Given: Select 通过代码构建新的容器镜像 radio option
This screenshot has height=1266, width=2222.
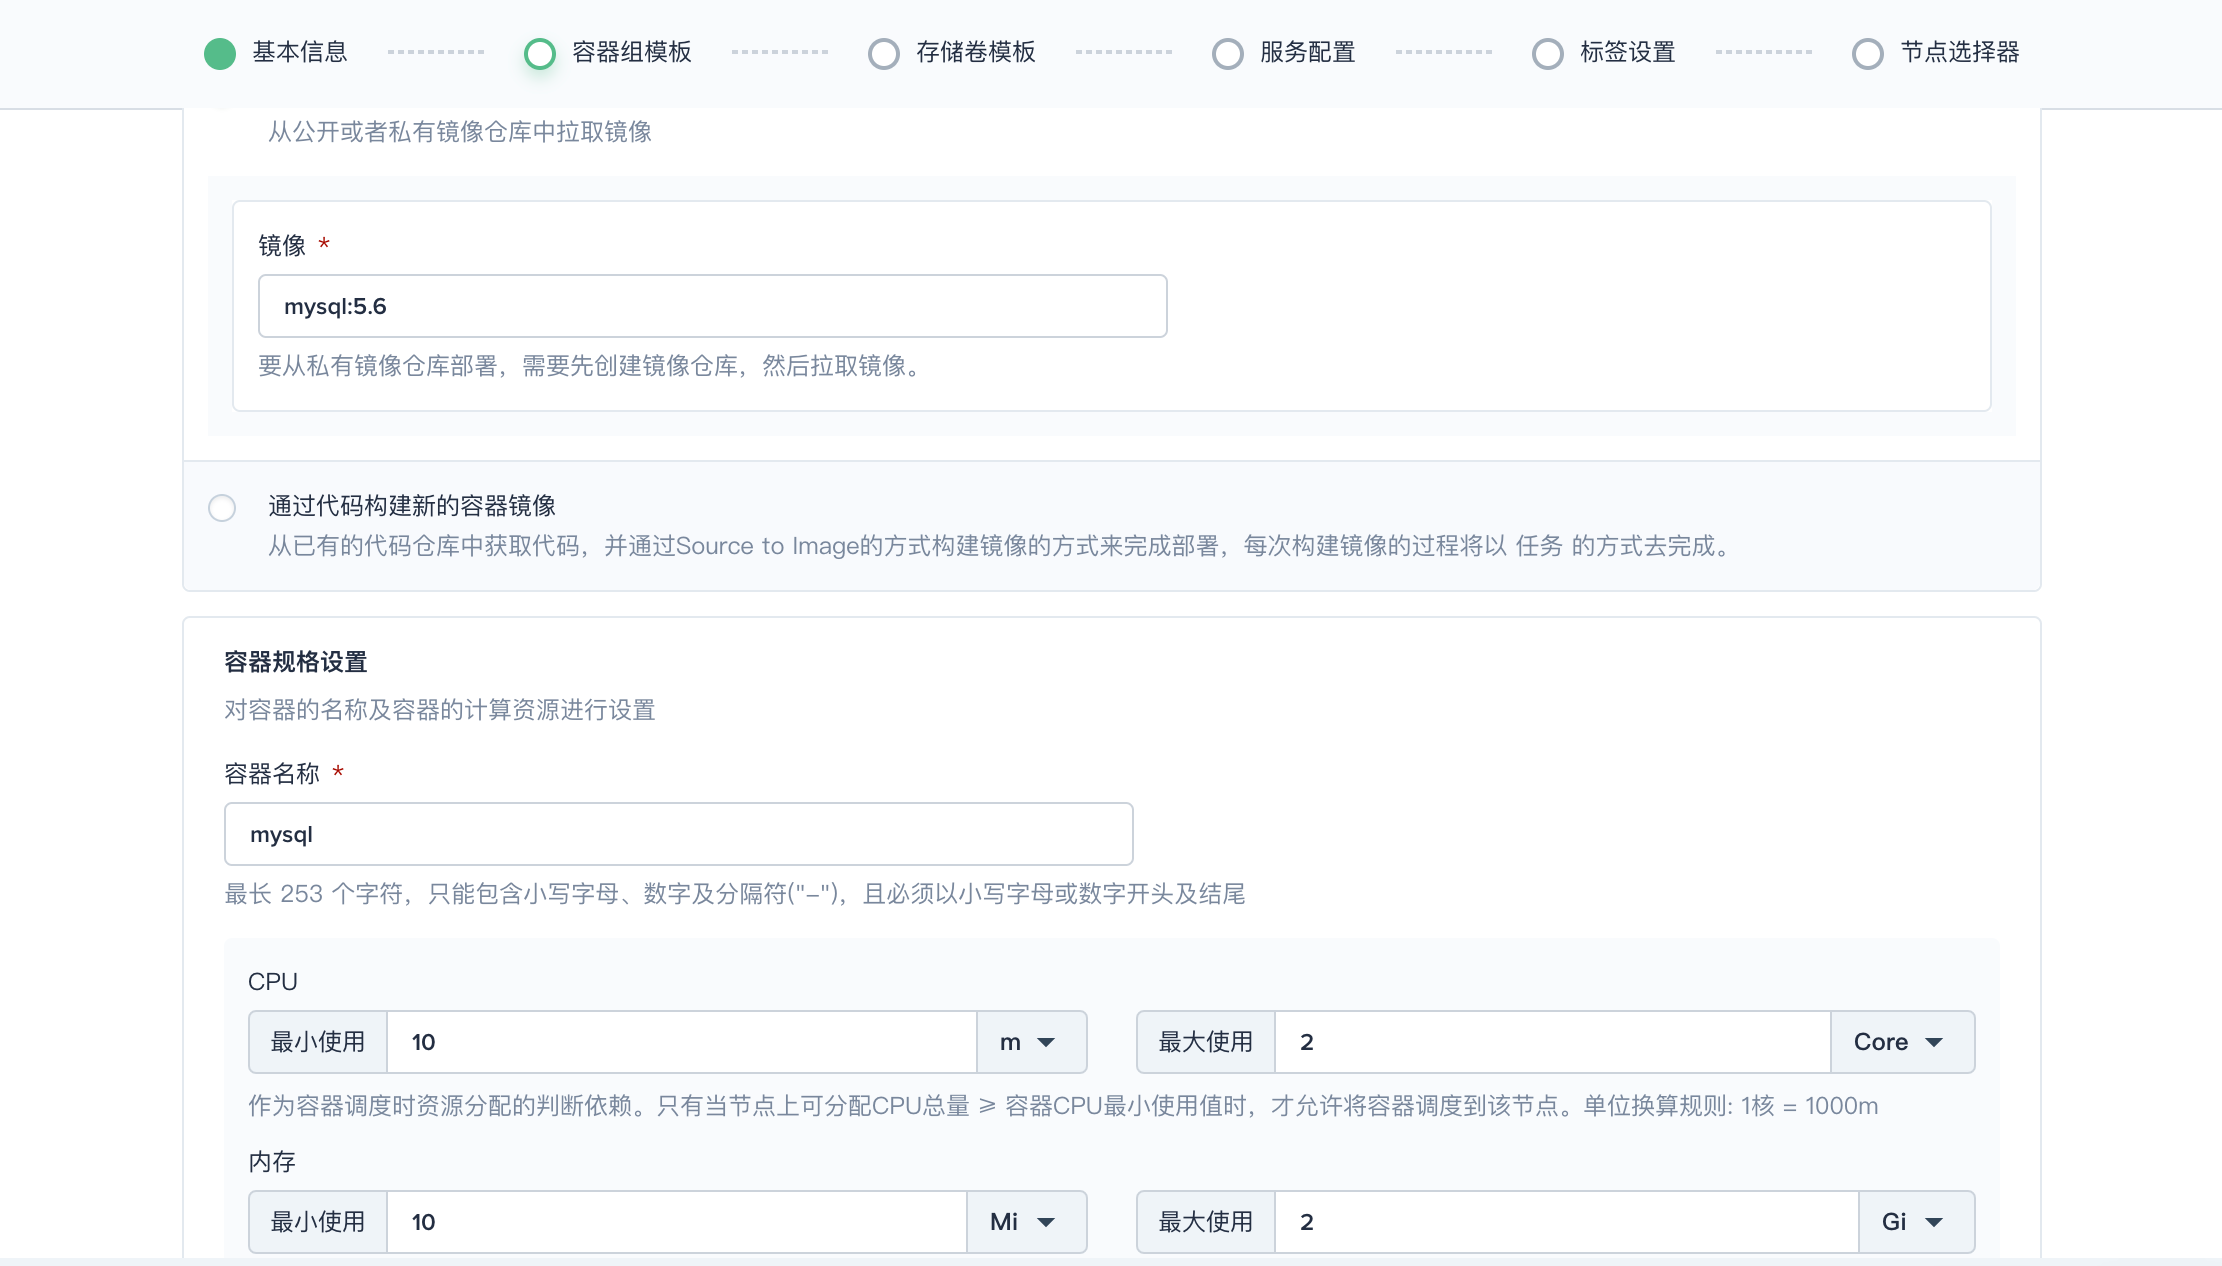Looking at the screenshot, I should point(222,507).
